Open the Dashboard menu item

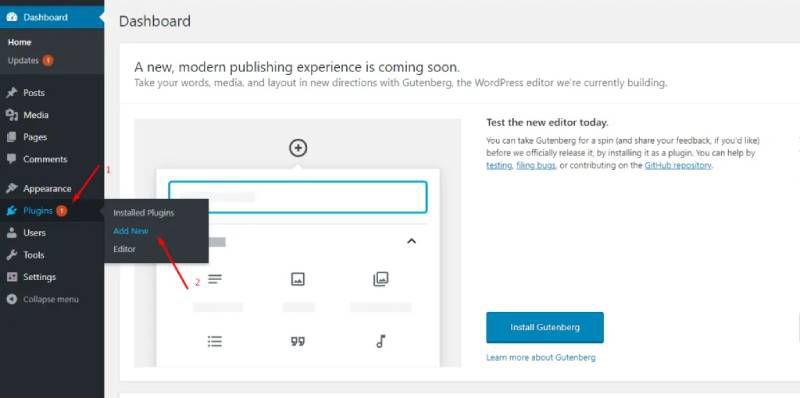[x=52, y=17]
